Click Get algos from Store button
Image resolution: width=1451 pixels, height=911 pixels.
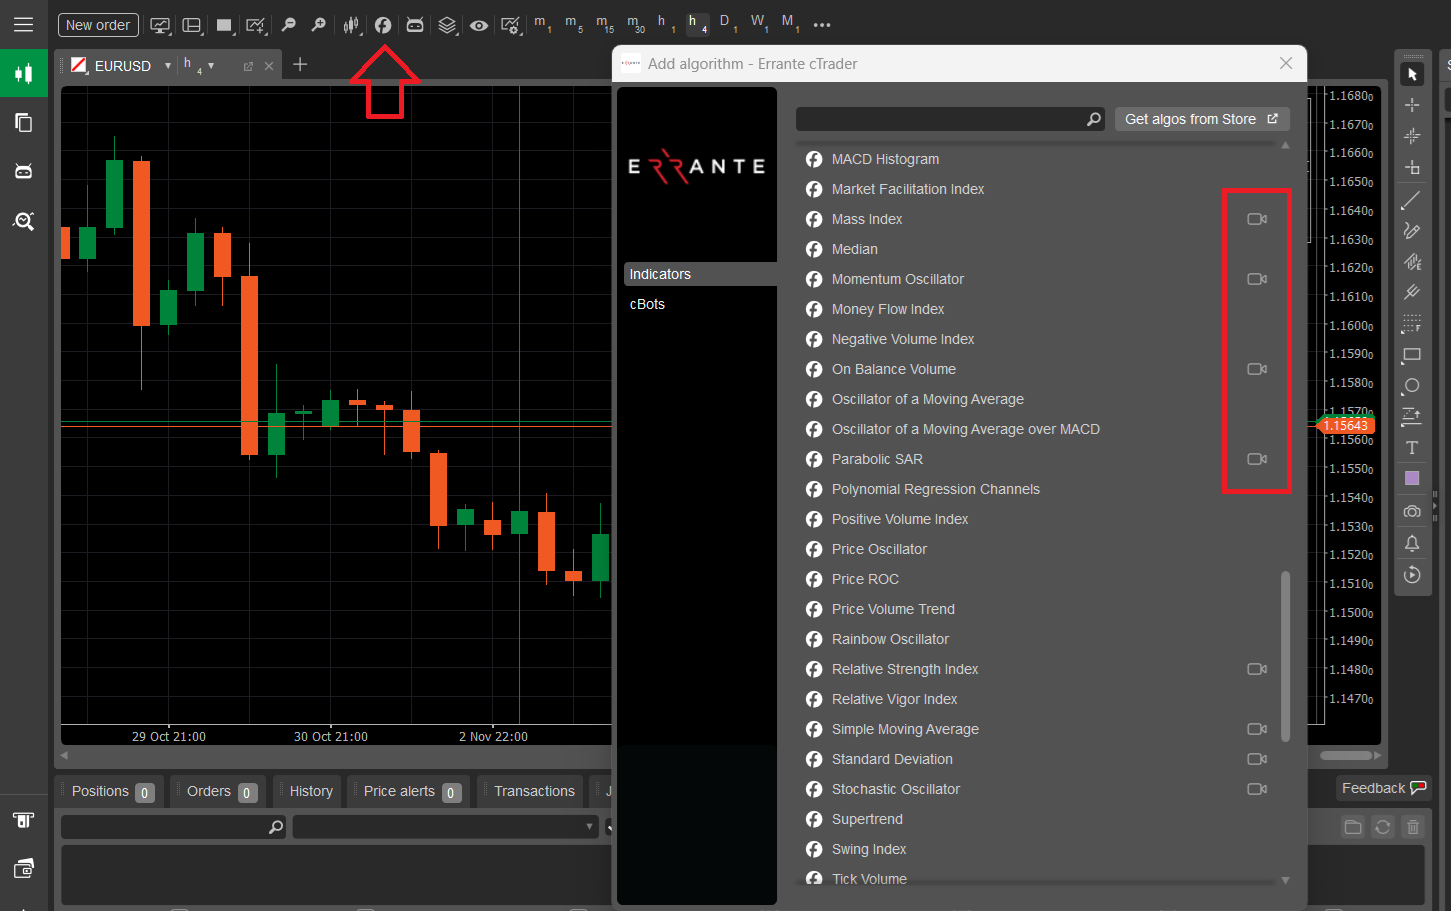click(x=1202, y=119)
